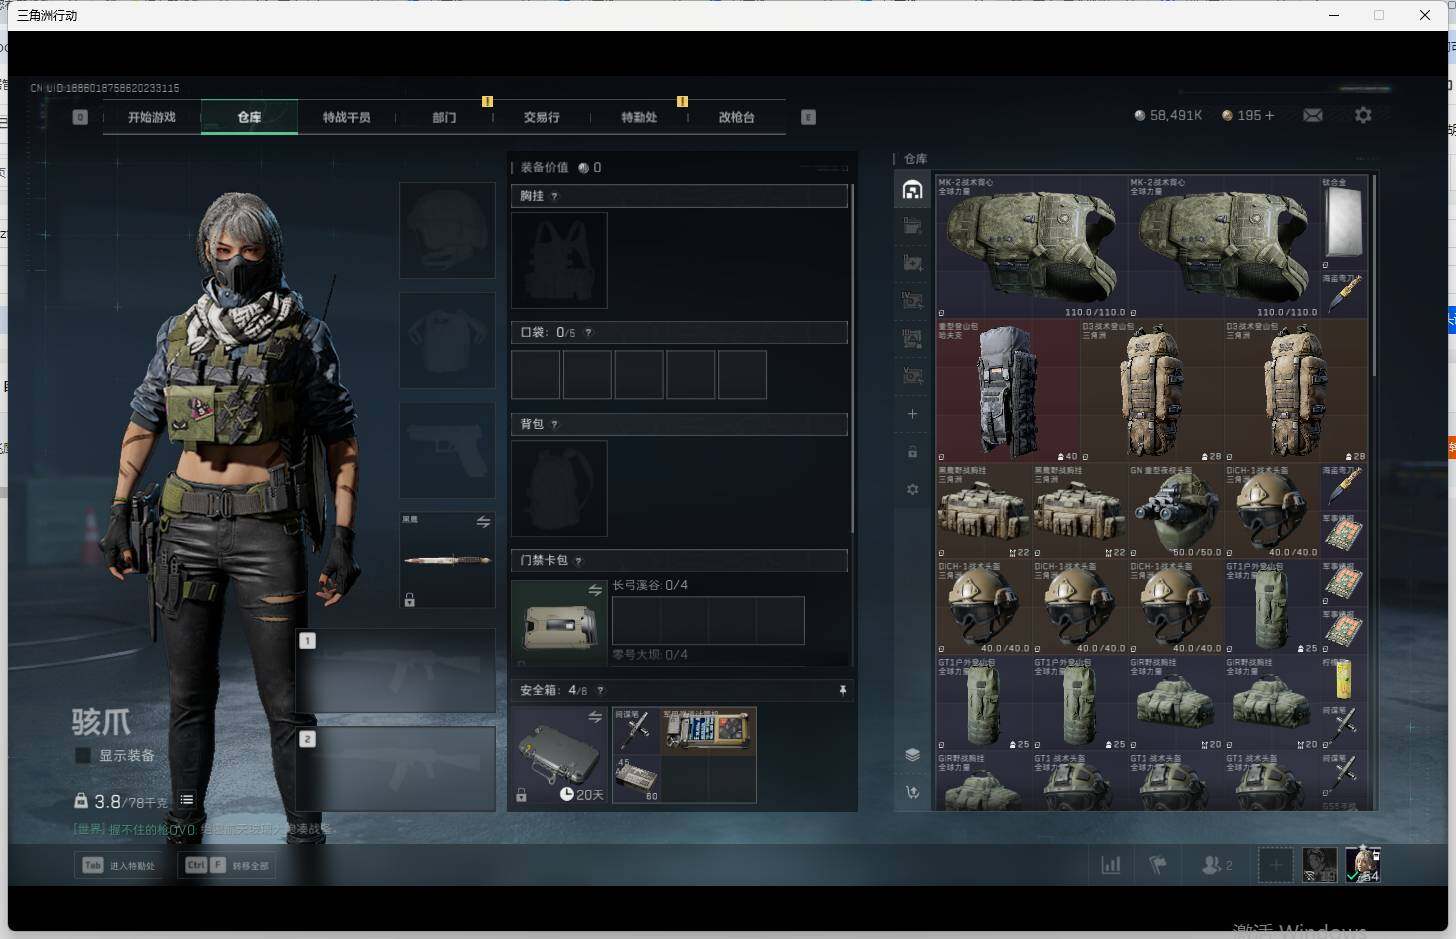Viewport: 1456px width, 939px height.
Task: Open help question mark beside 门禁卡包
Action: coord(579,560)
